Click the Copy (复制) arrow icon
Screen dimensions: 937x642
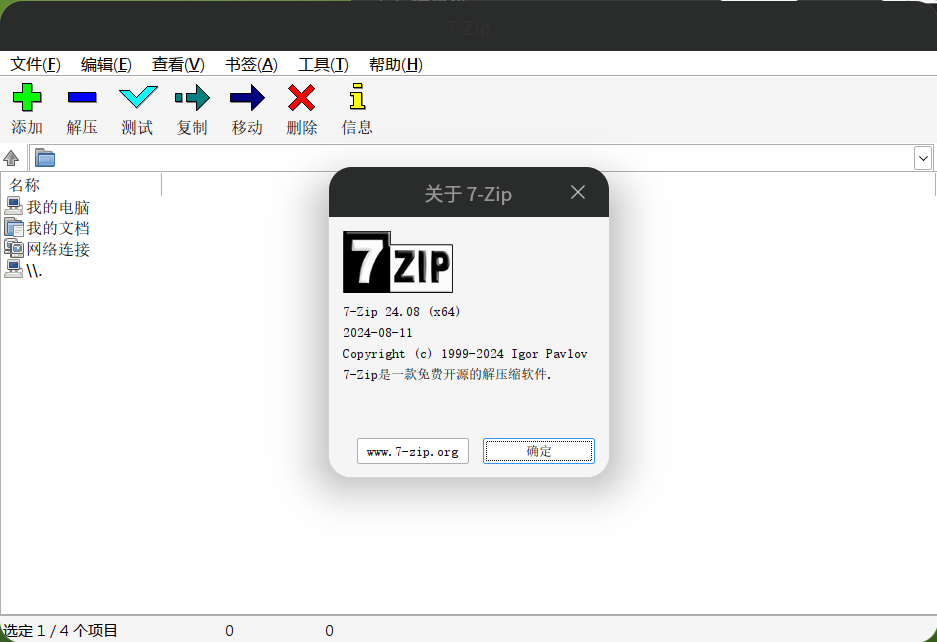[x=192, y=97]
